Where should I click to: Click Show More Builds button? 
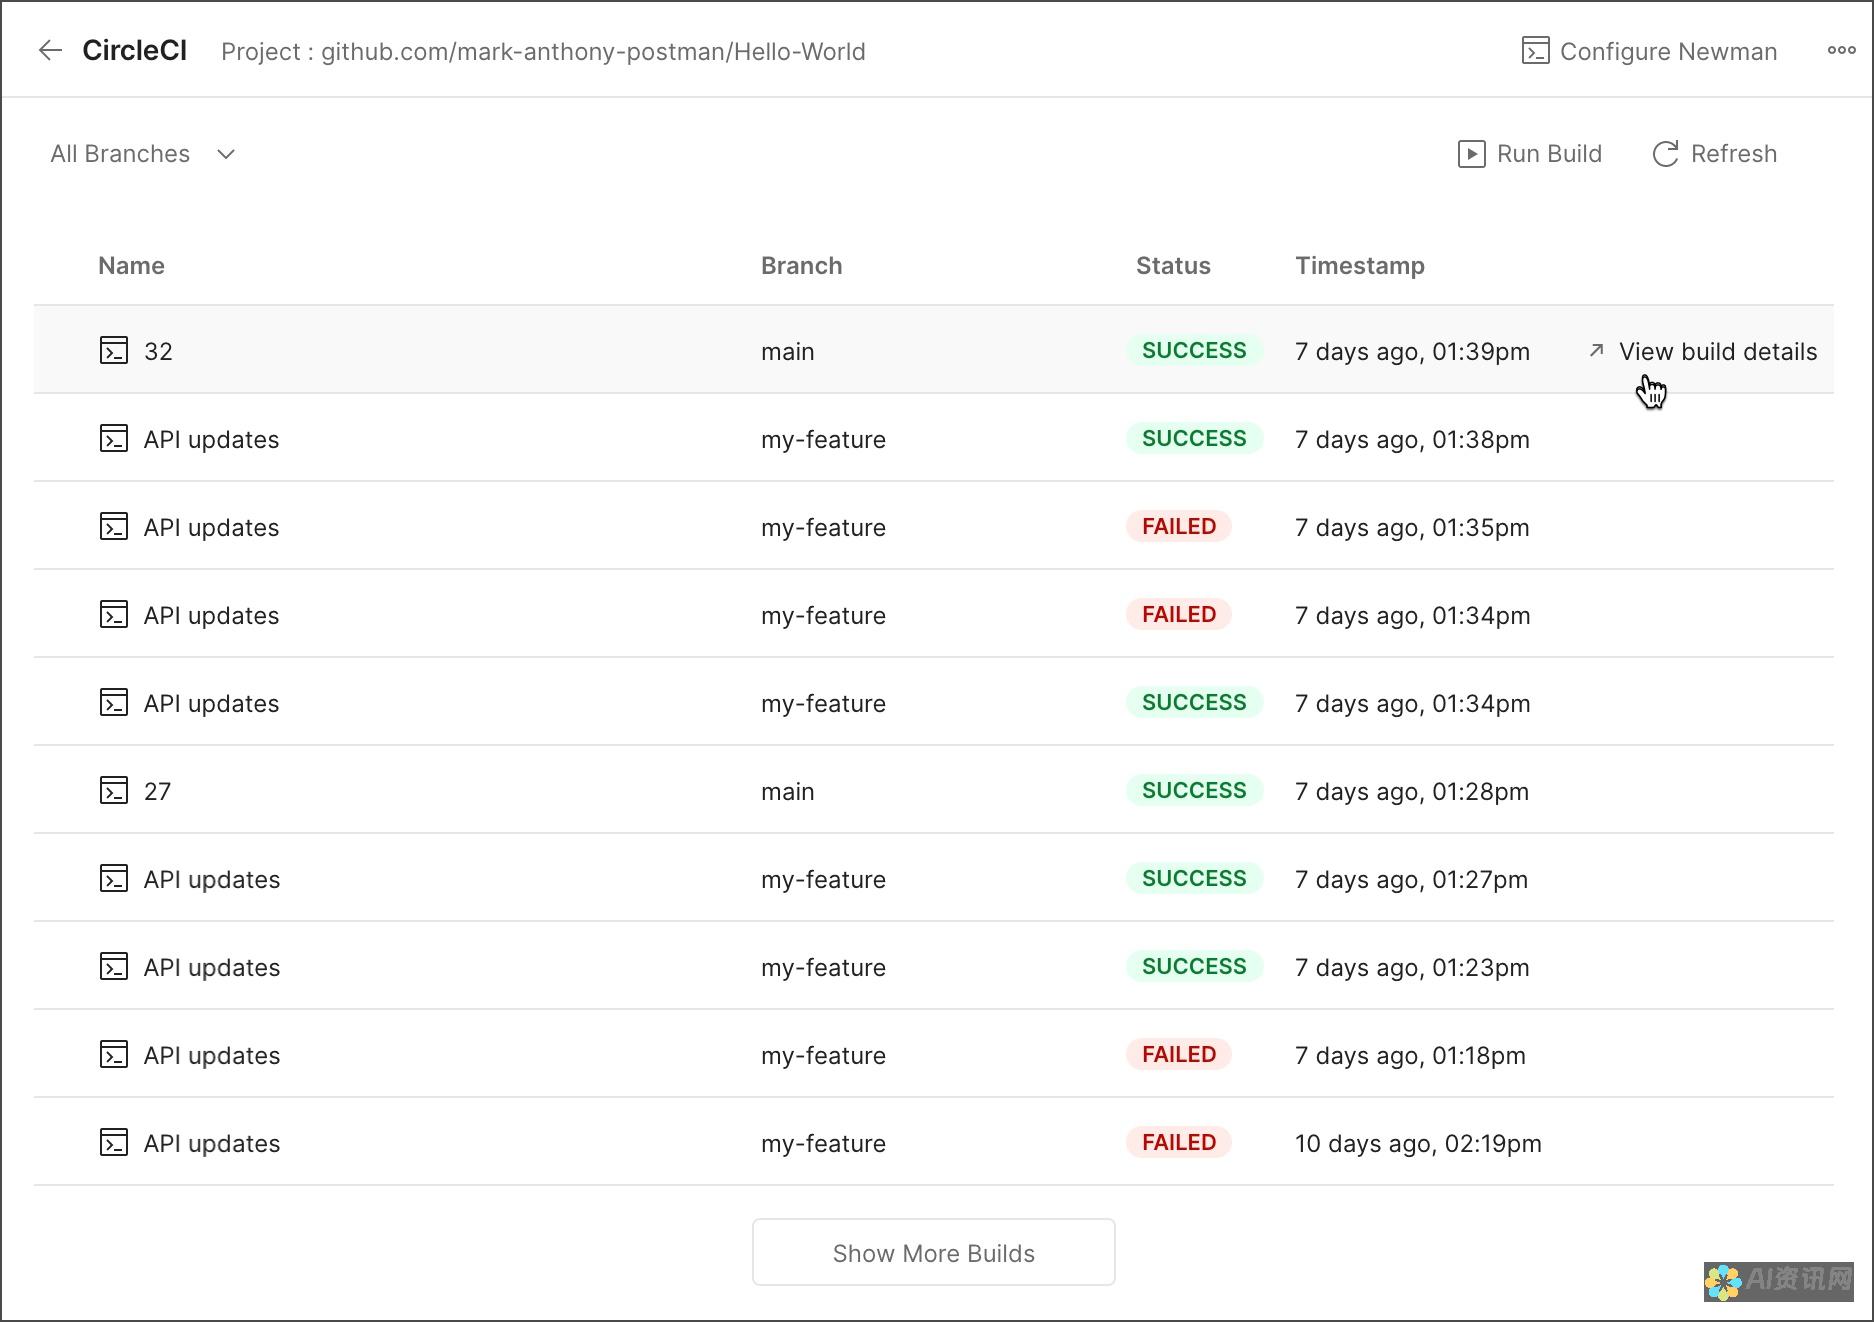(933, 1252)
